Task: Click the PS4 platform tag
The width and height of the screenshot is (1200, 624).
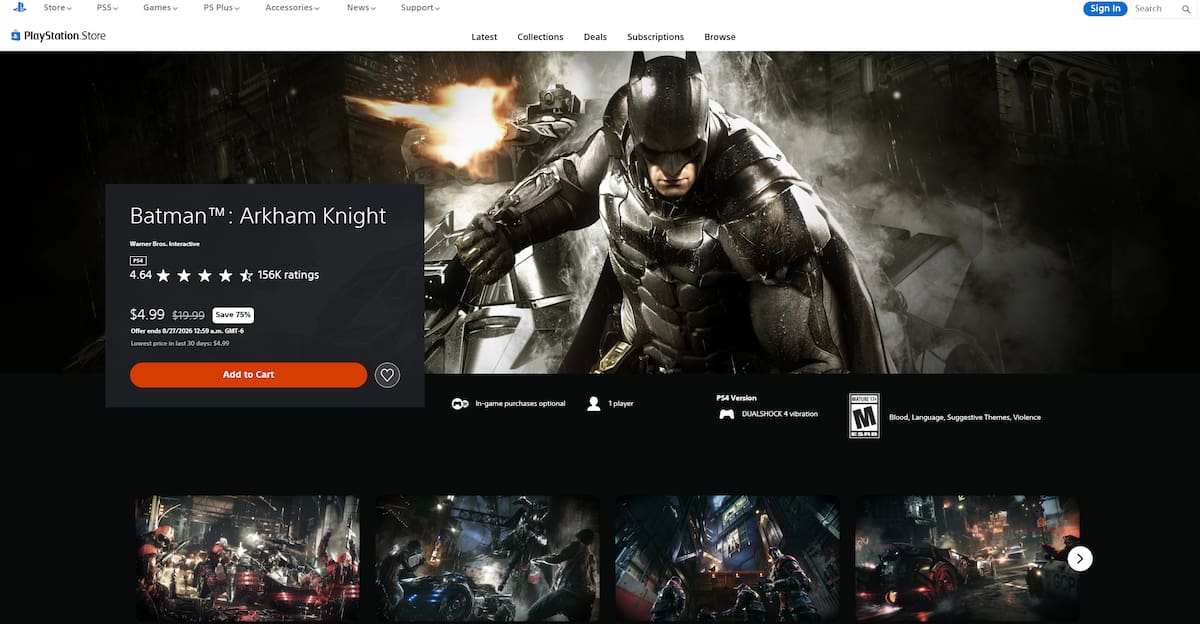Action: [x=138, y=260]
